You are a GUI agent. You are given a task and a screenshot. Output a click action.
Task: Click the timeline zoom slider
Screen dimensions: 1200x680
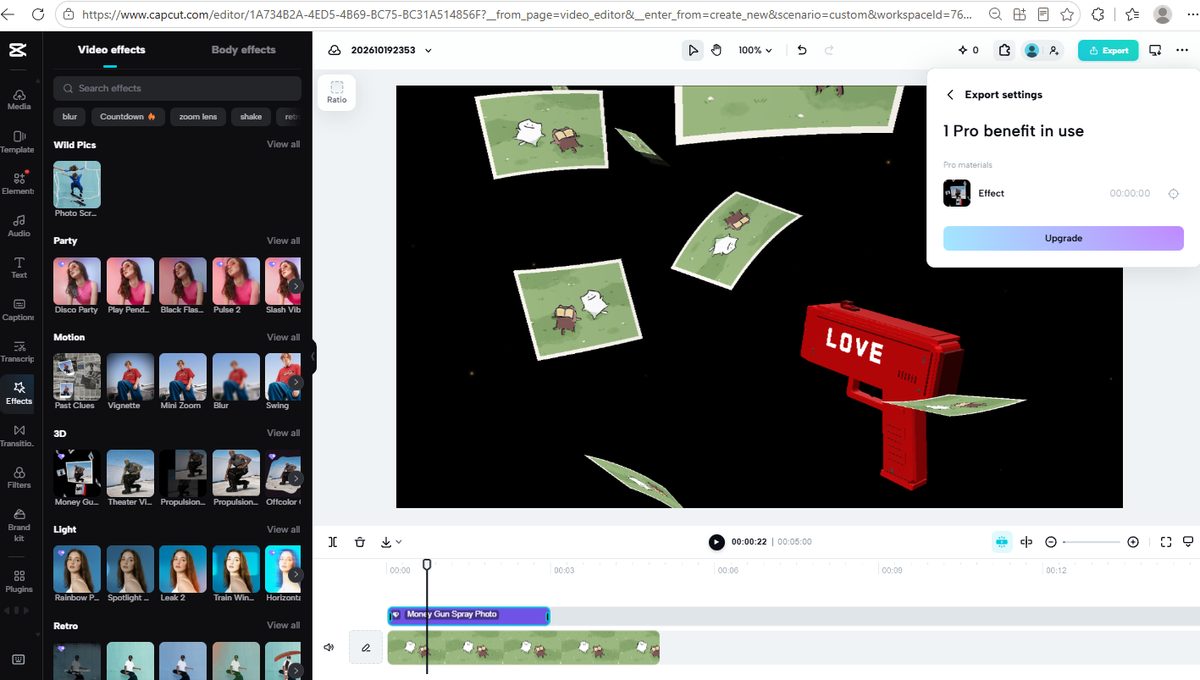1092,542
